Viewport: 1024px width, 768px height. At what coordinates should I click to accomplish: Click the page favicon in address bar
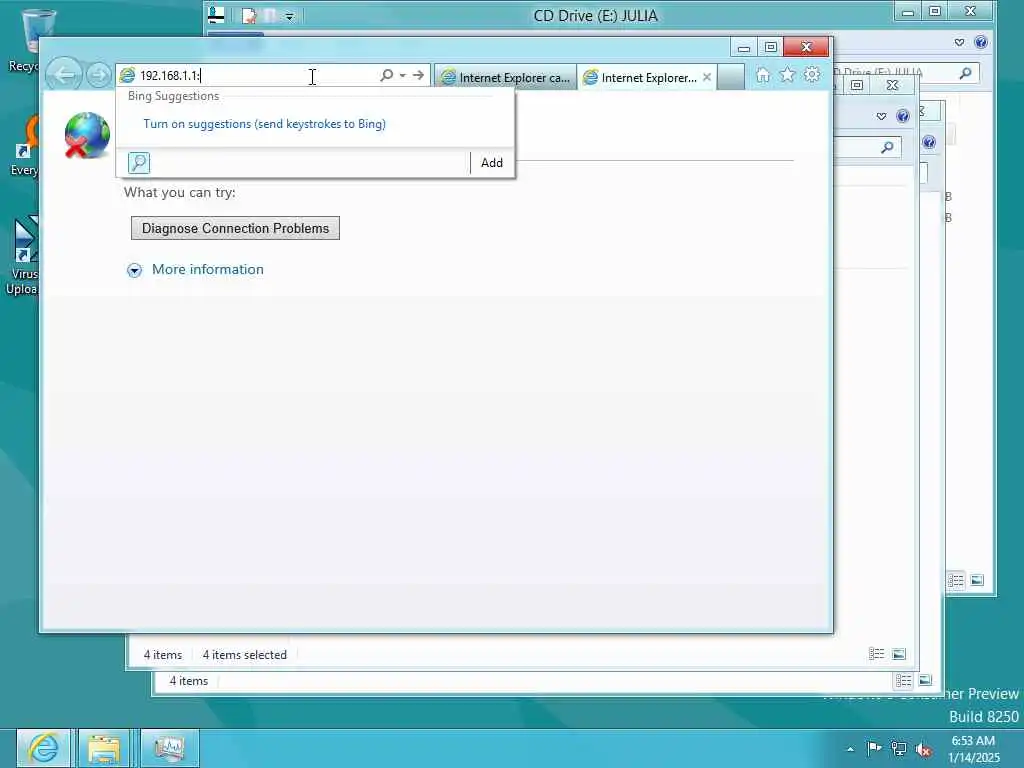[x=127, y=76]
